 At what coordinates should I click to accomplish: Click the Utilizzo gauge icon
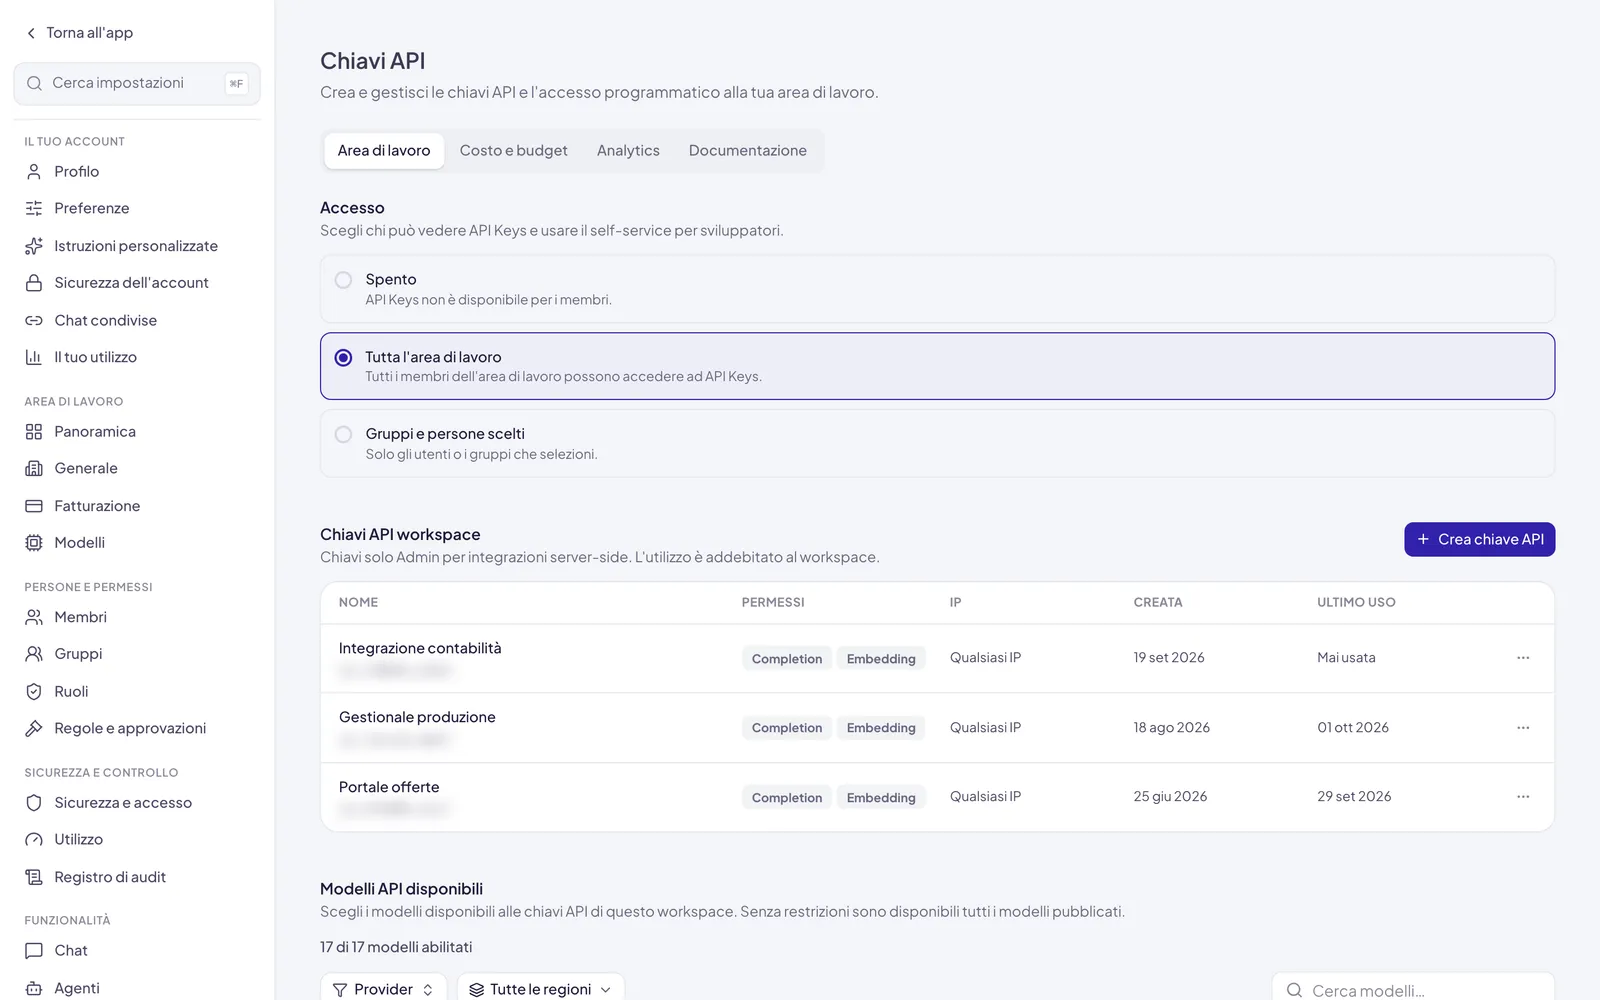coord(34,840)
